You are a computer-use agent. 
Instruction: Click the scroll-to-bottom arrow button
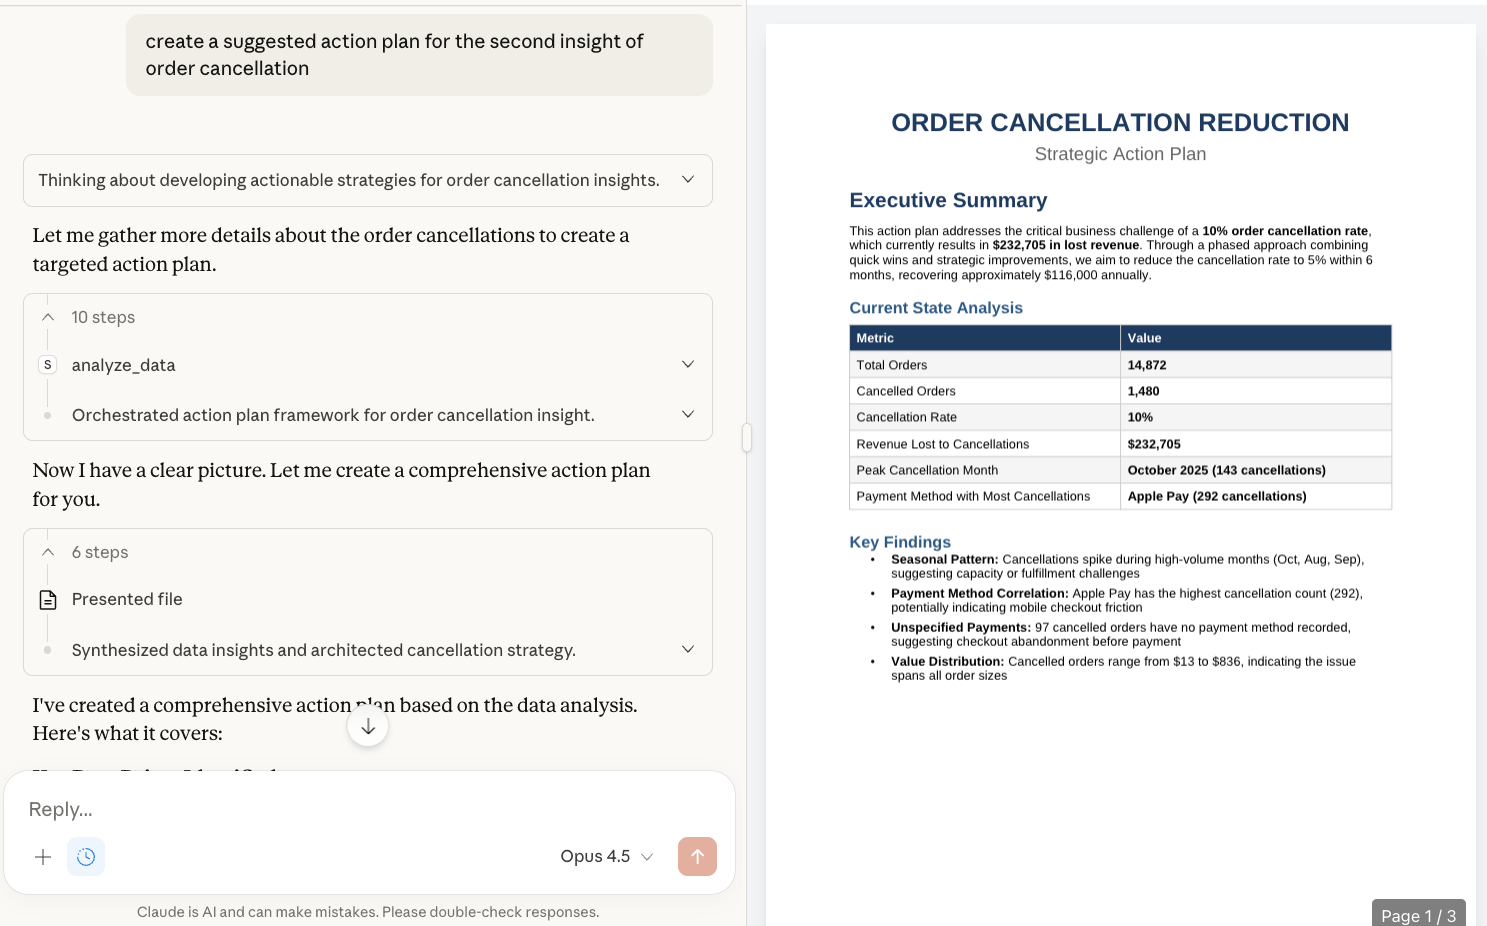click(368, 727)
